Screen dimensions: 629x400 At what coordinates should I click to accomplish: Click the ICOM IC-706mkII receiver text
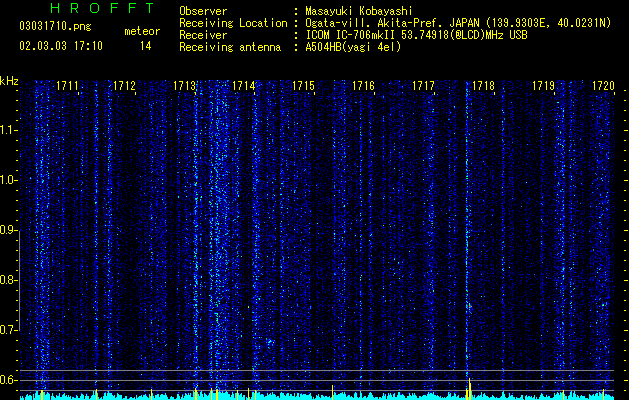pos(416,35)
